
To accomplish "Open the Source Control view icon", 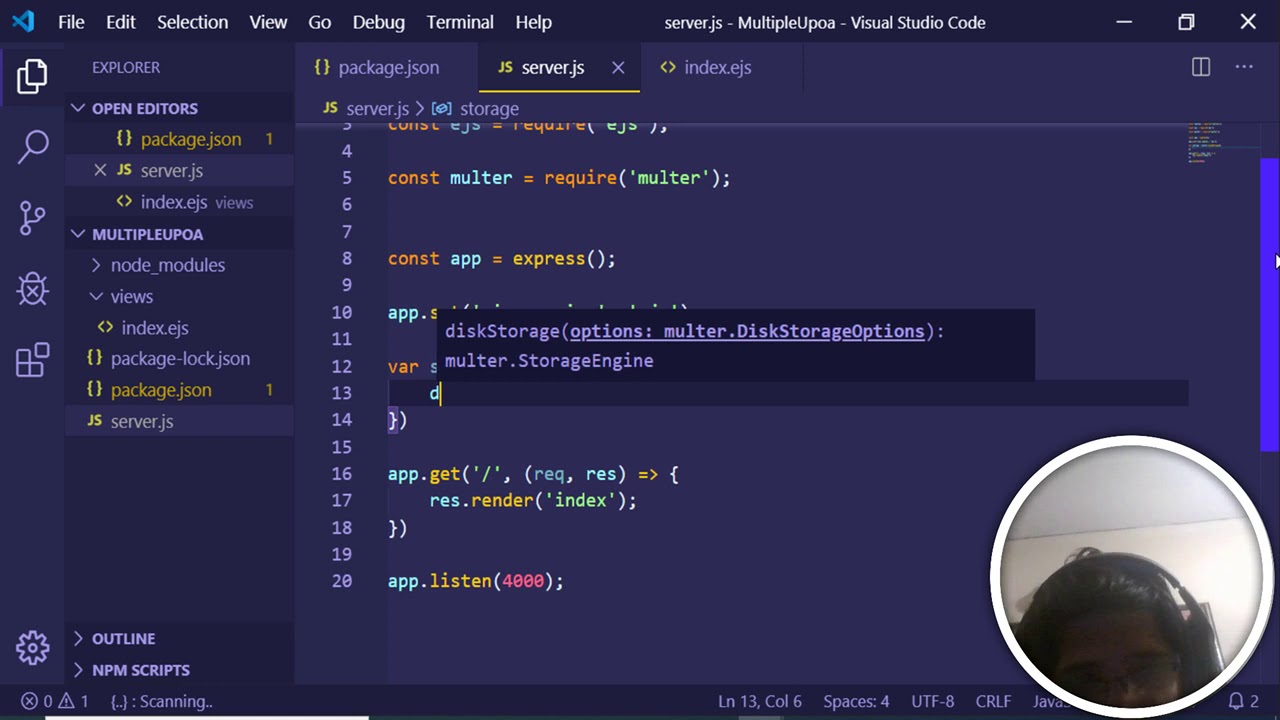I will pyautogui.click(x=32, y=217).
